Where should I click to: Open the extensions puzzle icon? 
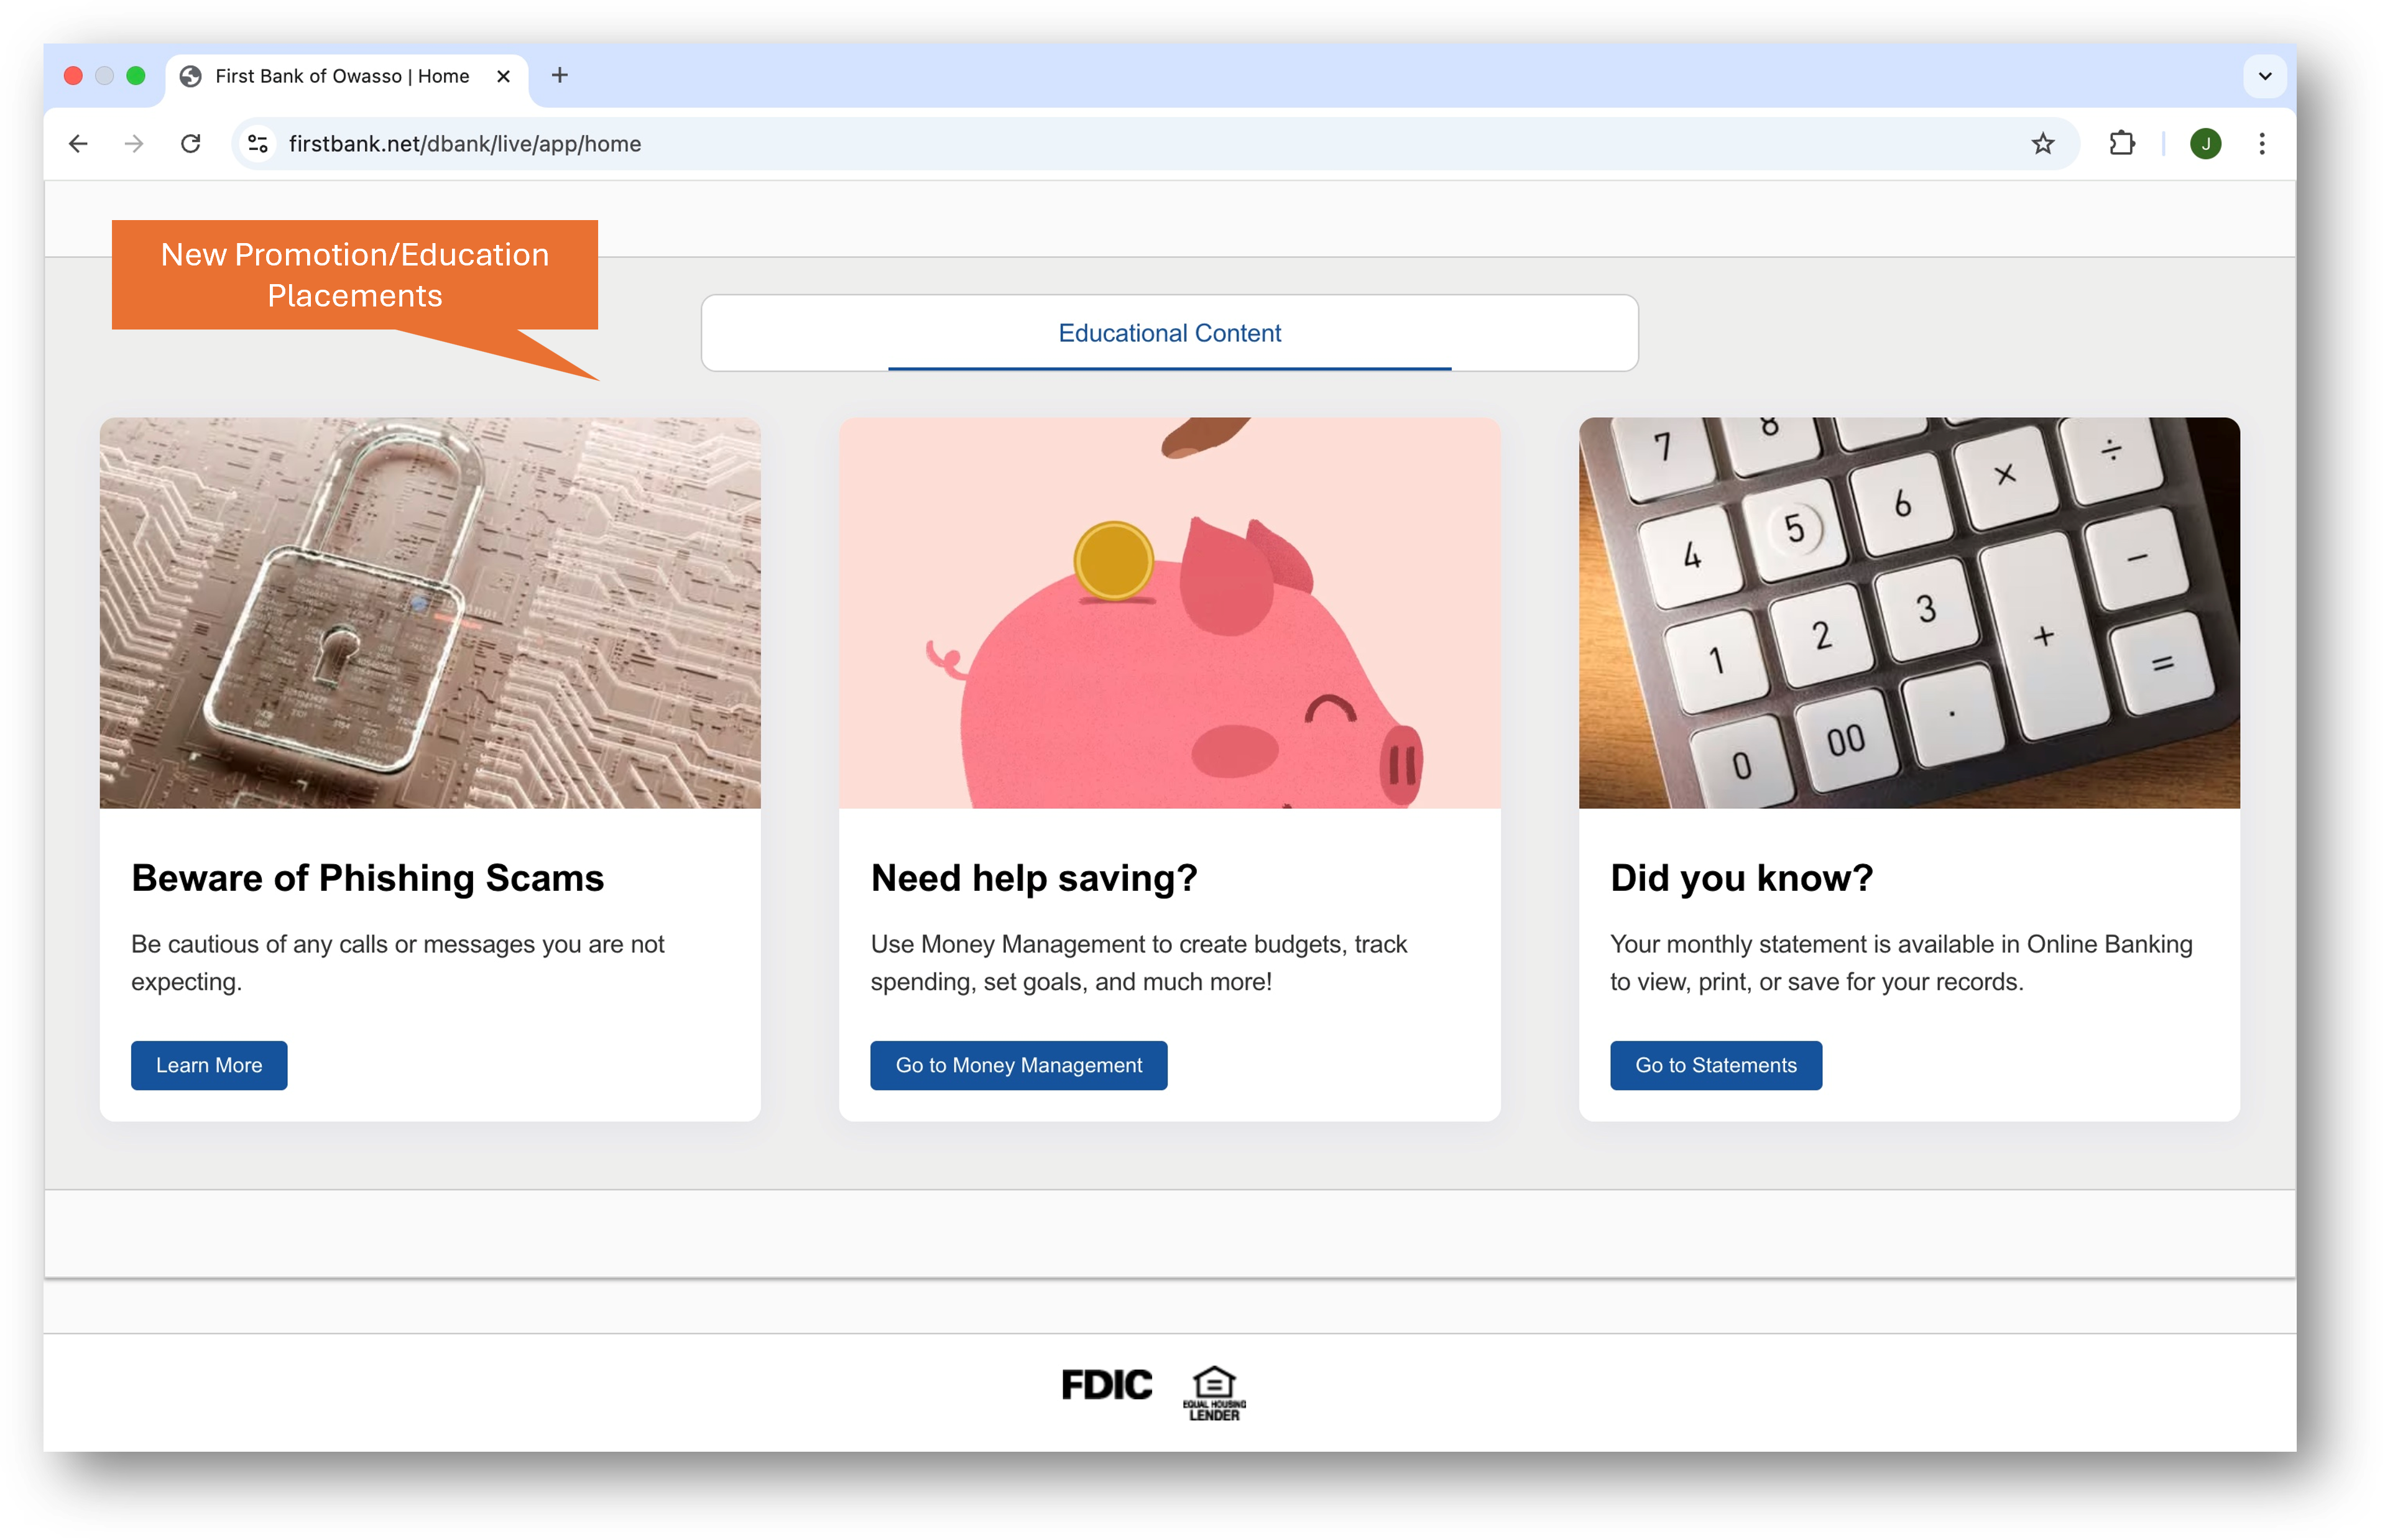(x=2122, y=144)
